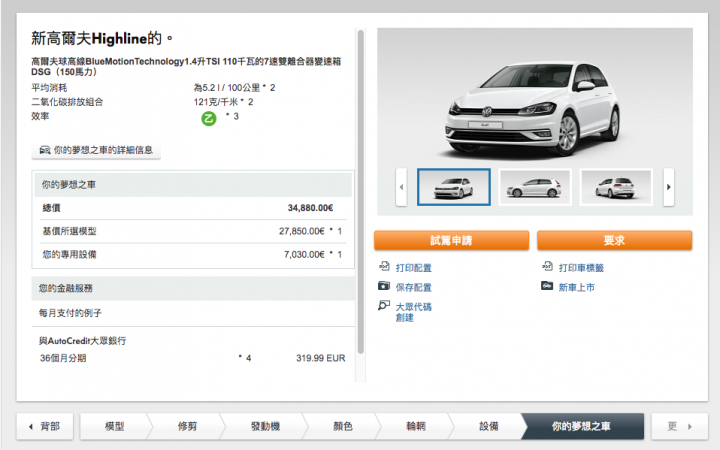The height and width of the screenshot is (450, 720).
Task: Click the Volkswagen code creation icon
Action: [384, 305]
